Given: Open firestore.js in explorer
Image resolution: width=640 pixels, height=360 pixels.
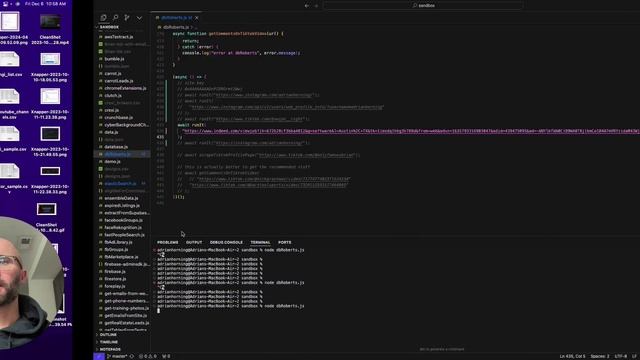Looking at the screenshot, I should pos(115,279).
